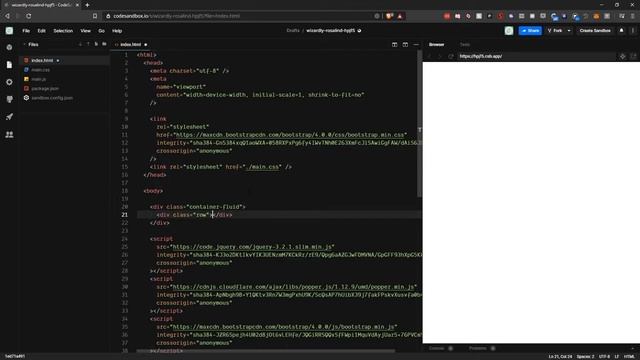Collapse the Files panel chevron
The width and height of the screenshot is (640, 360).
pos(24,44)
